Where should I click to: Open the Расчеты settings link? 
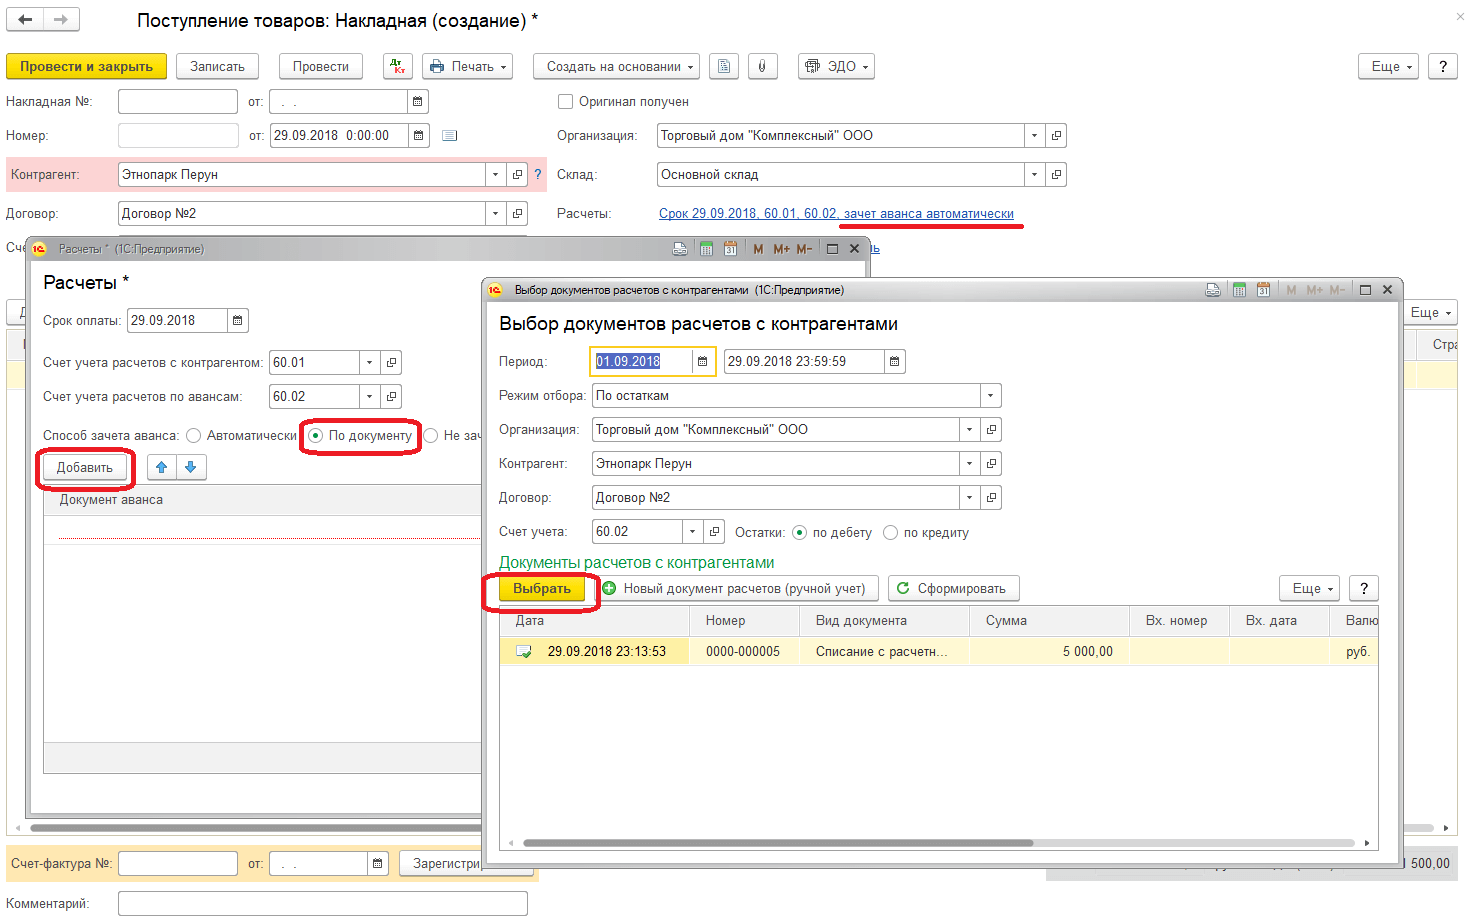tap(836, 214)
